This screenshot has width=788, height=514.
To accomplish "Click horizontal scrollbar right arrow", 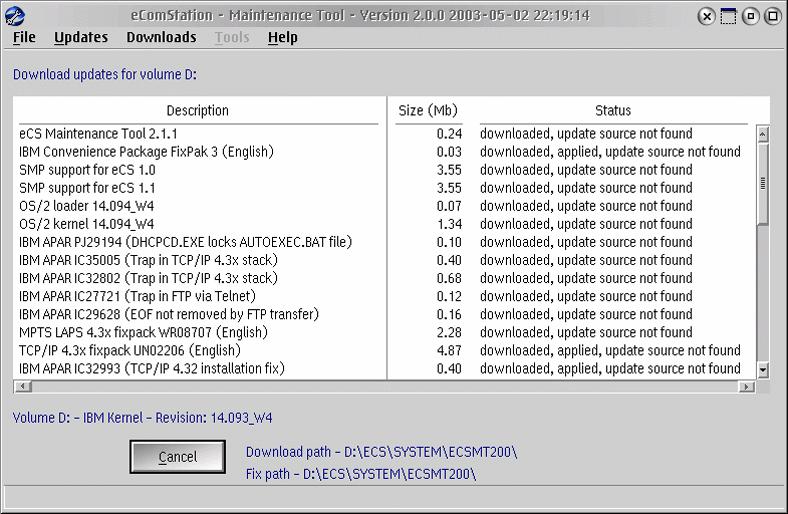I will coord(746,386).
